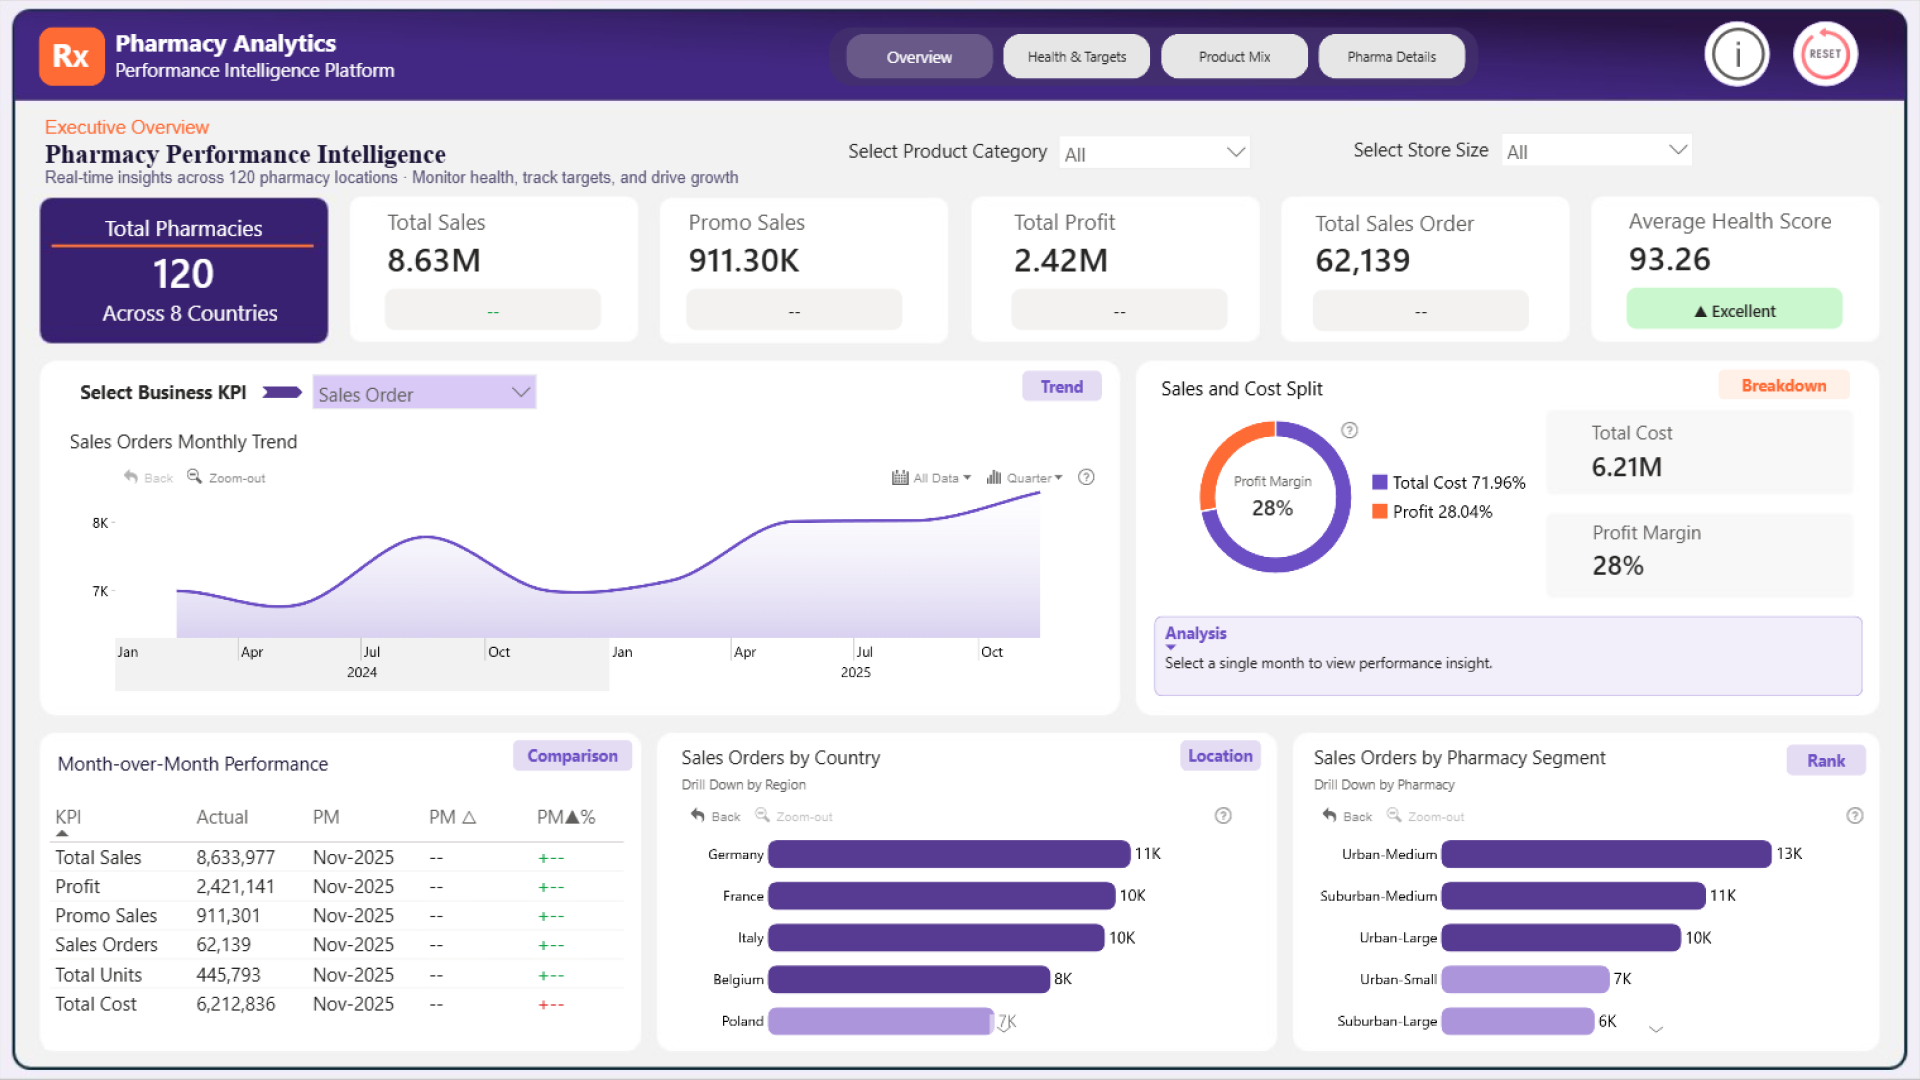Click Back arrow in country chart
This screenshot has width=1920, height=1080.
point(698,816)
